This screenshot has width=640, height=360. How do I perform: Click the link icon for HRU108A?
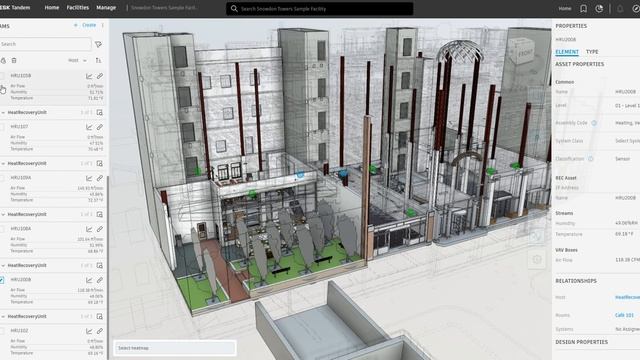tap(100, 229)
